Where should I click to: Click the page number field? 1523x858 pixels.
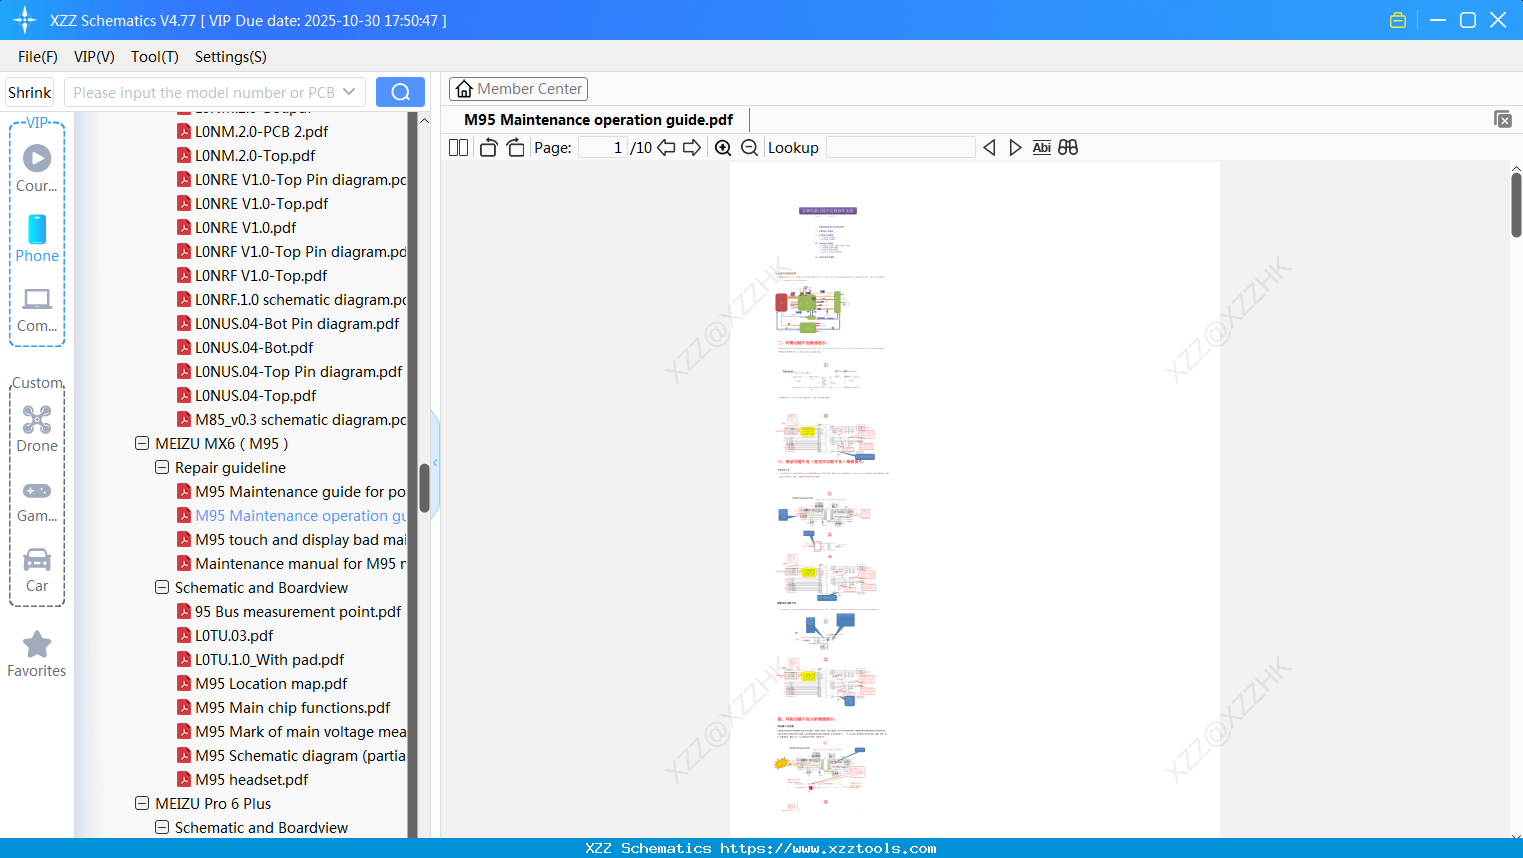[602, 147]
